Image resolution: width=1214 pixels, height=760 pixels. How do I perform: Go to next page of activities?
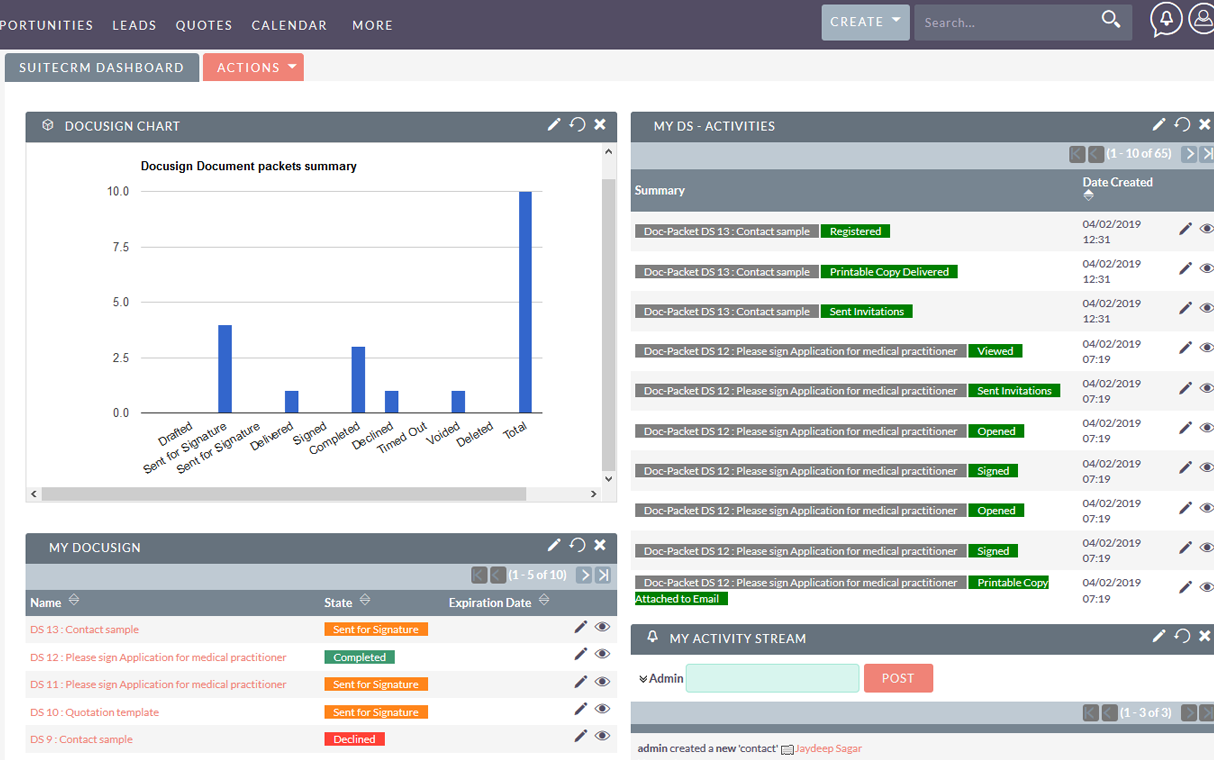[x=1189, y=154]
